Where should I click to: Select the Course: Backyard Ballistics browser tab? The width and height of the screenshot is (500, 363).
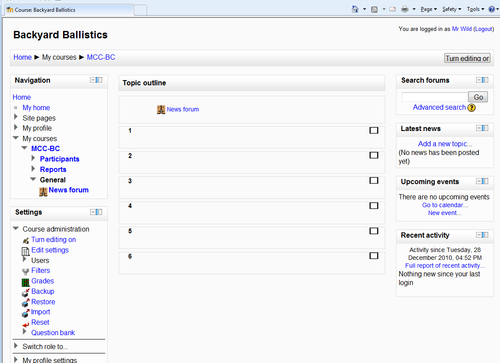point(69,10)
